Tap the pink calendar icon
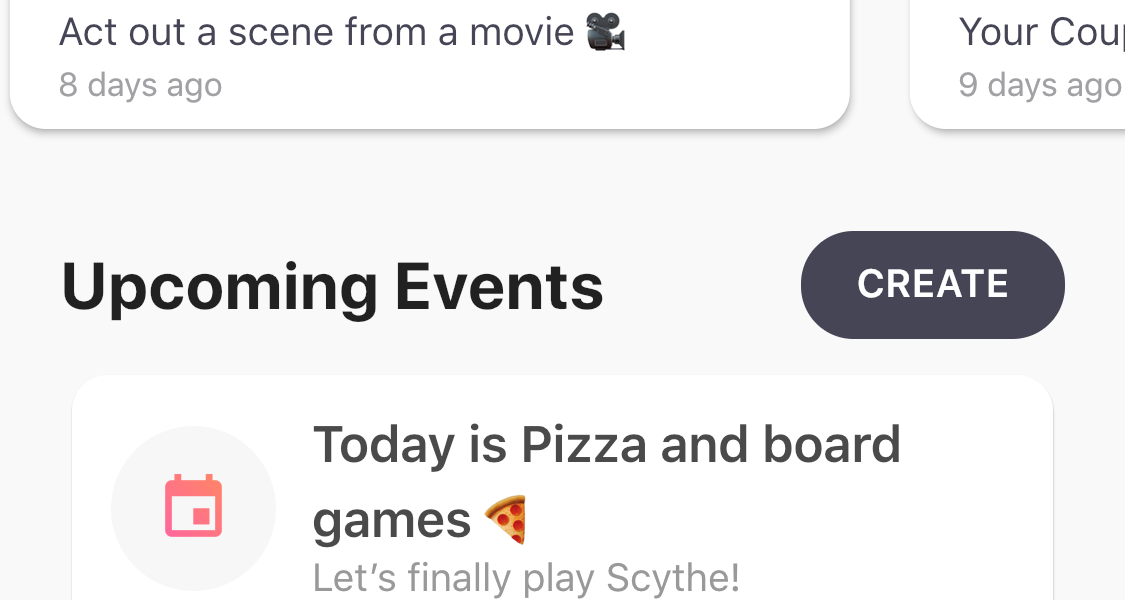This screenshot has height=600, width=1125. tap(193, 507)
